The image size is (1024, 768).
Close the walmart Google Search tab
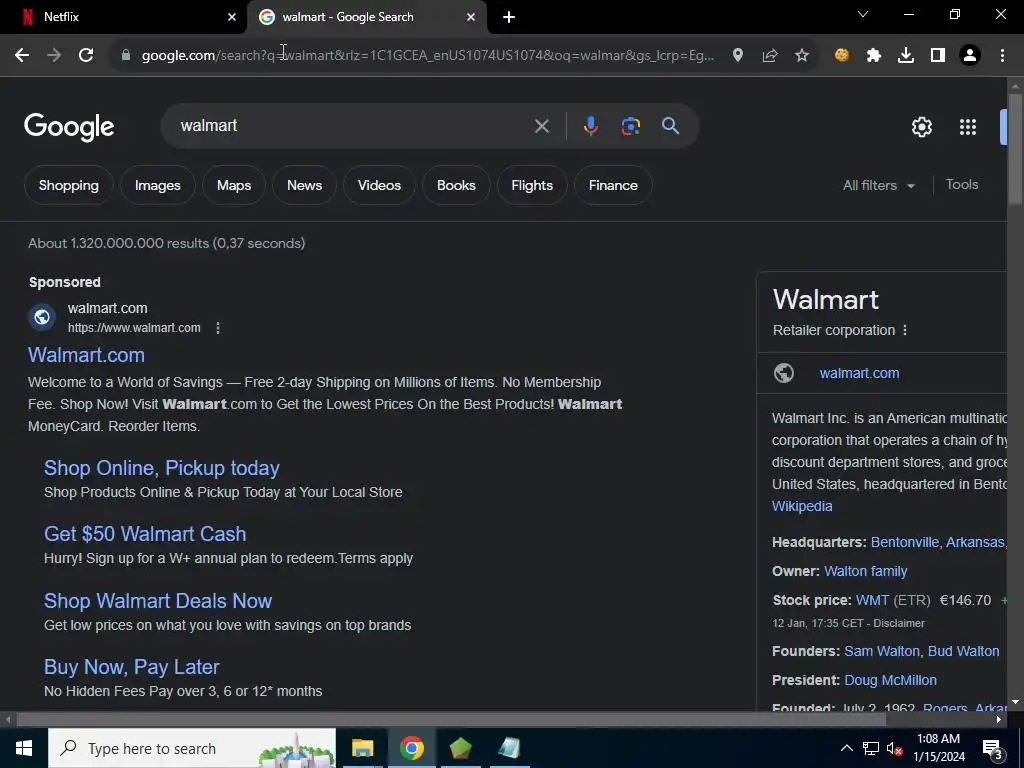tap(471, 17)
